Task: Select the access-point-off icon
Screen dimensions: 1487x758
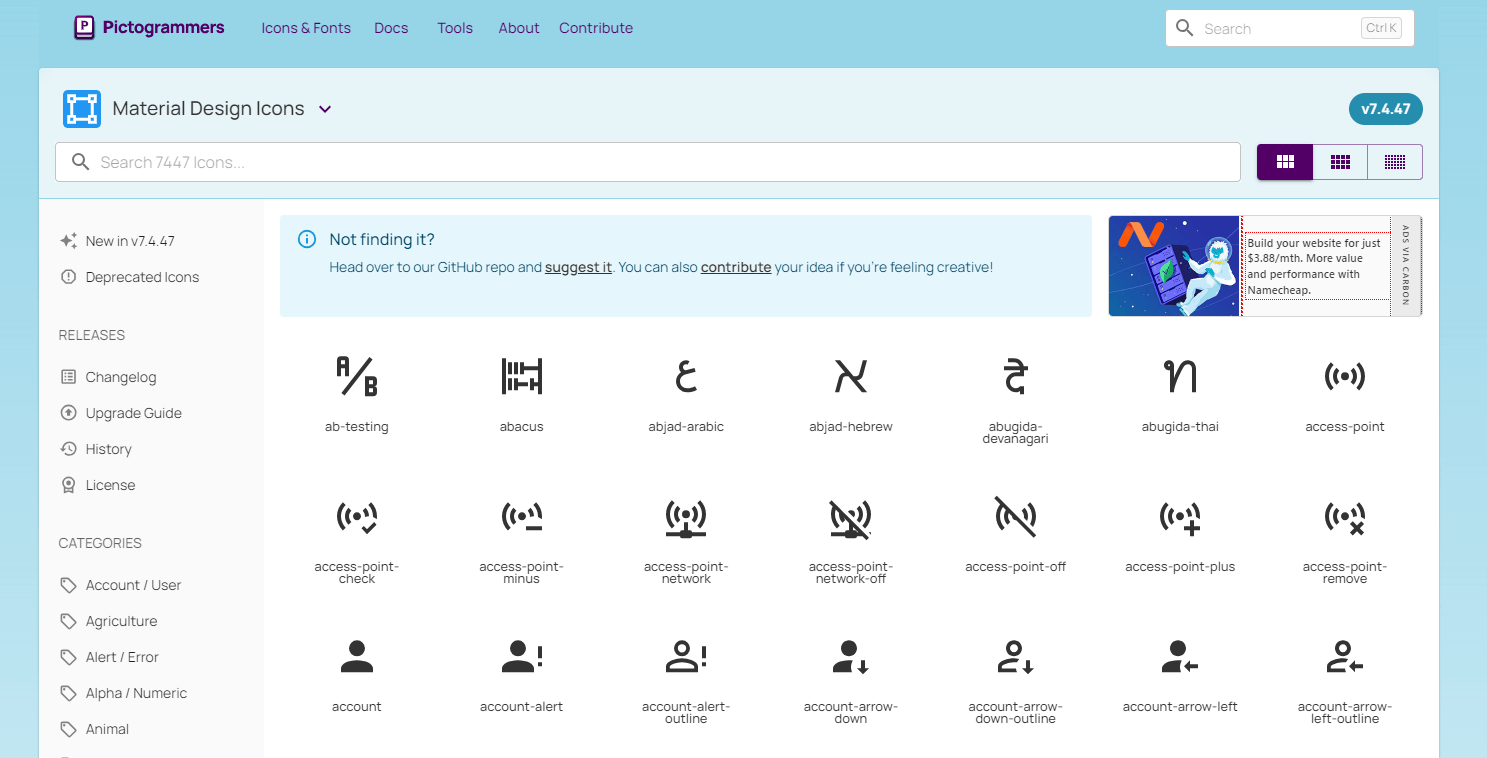Action: point(1016,516)
